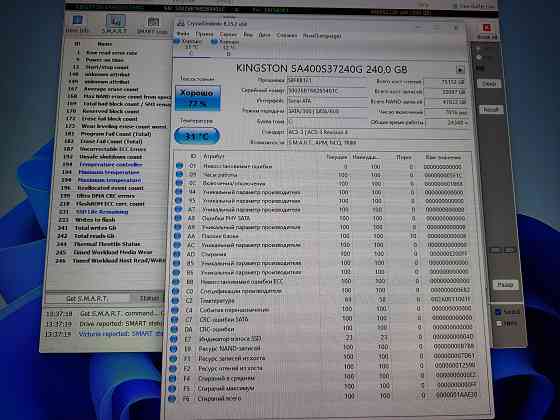Select 'Thermal Throttle Status' in Victoria list
The width and height of the screenshot is (560, 420).
[106, 244]
